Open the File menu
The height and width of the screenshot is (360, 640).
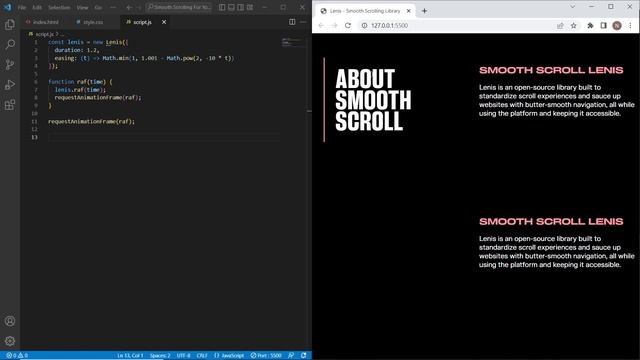tap(22, 7)
